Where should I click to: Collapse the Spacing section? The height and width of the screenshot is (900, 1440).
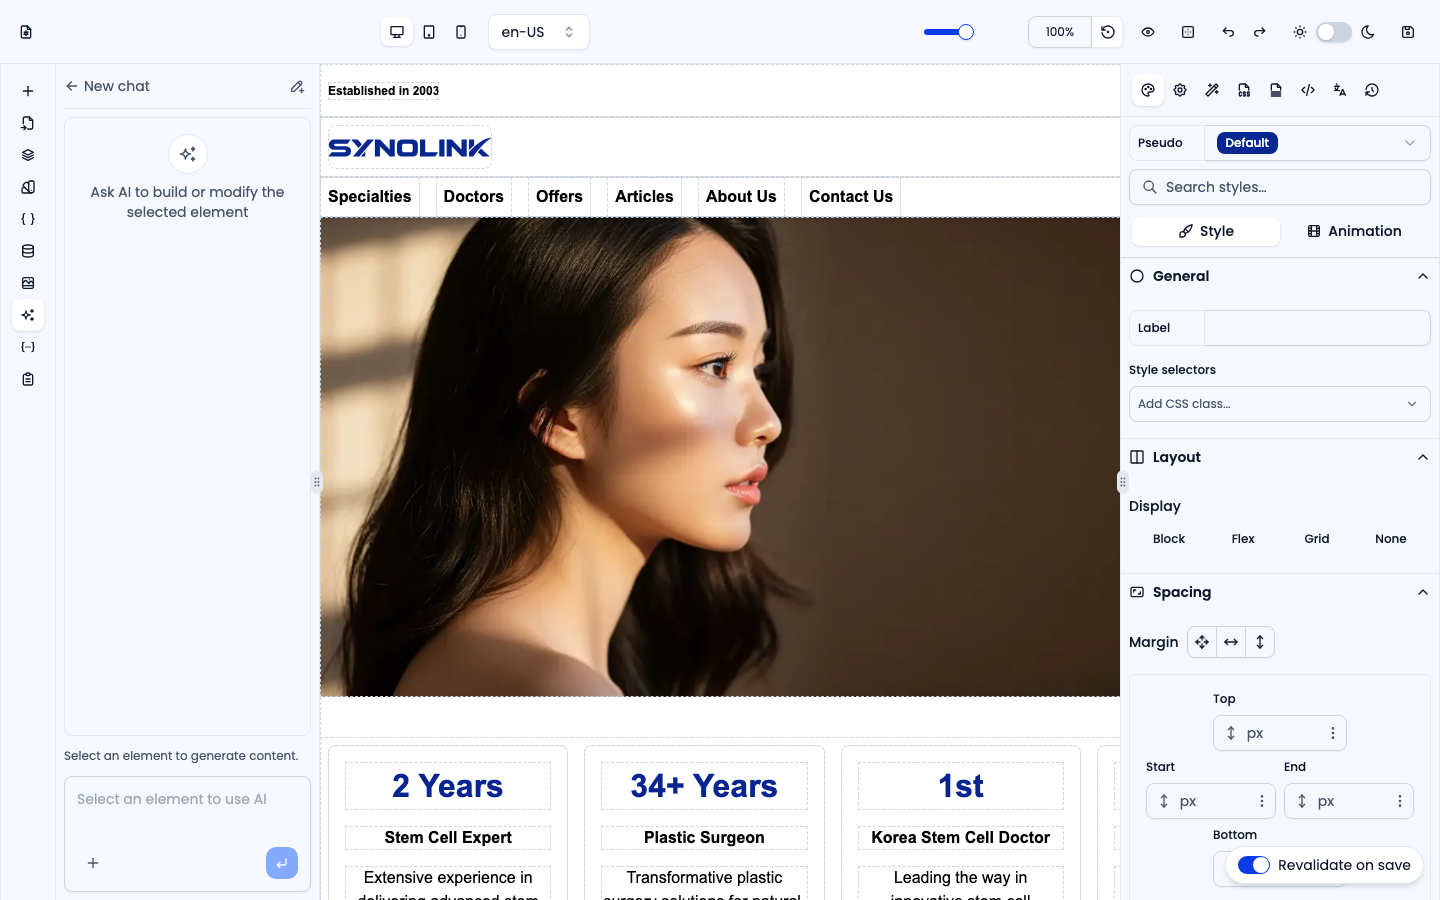1423,592
